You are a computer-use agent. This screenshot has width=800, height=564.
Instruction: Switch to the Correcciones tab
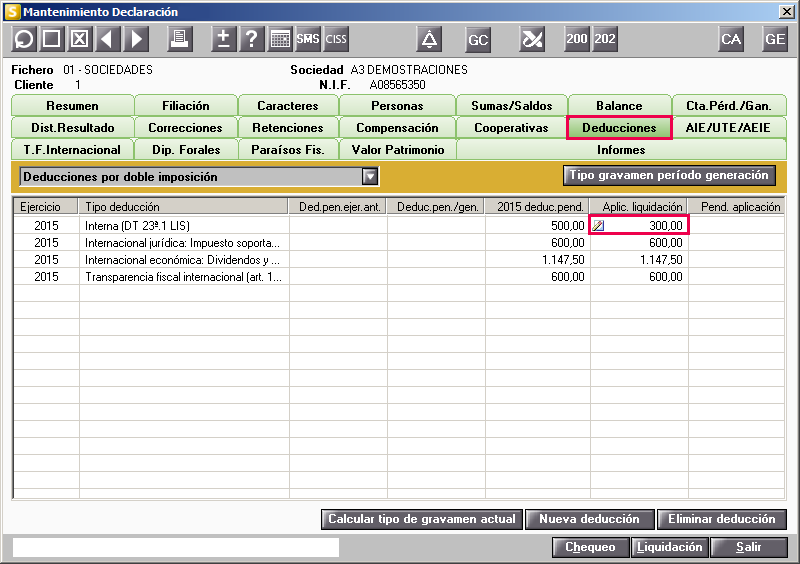[186, 128]
